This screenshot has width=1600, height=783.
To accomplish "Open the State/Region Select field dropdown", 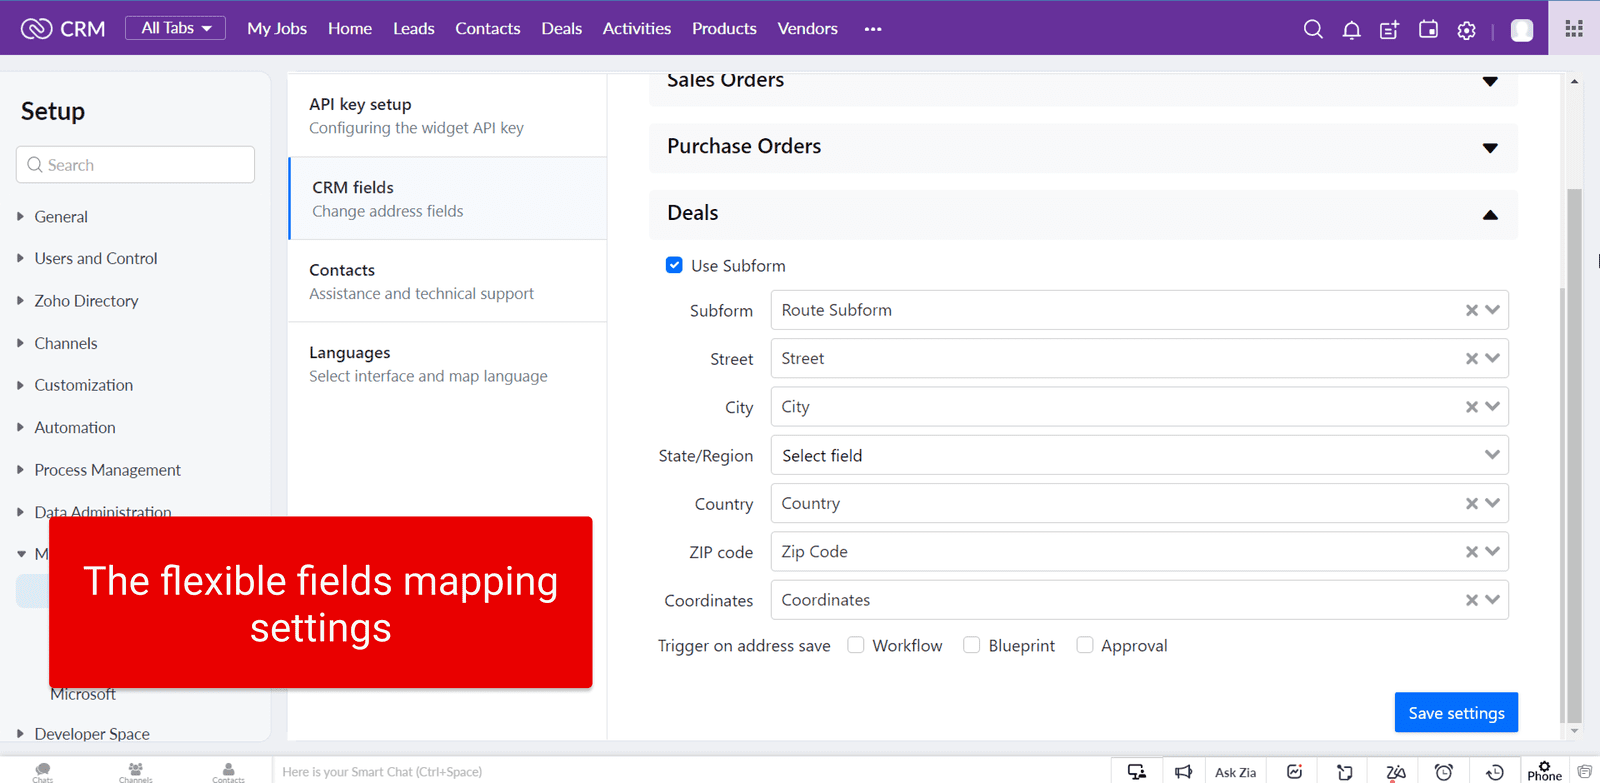I will pos(1138,455).
